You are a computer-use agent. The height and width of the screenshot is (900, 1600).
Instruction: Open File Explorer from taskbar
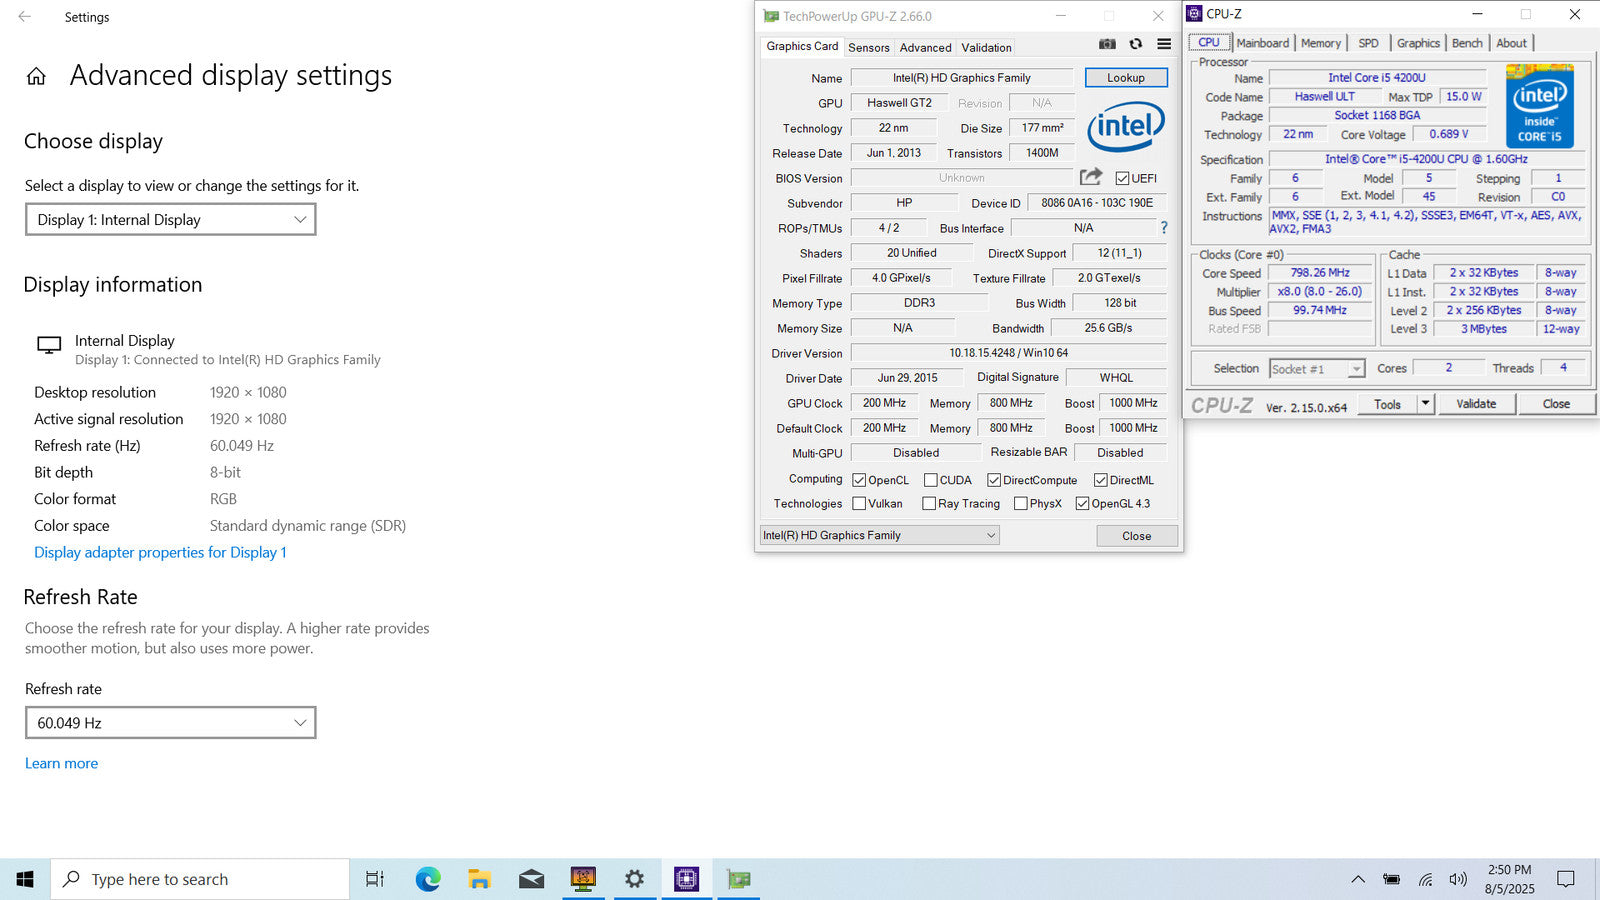480,879
